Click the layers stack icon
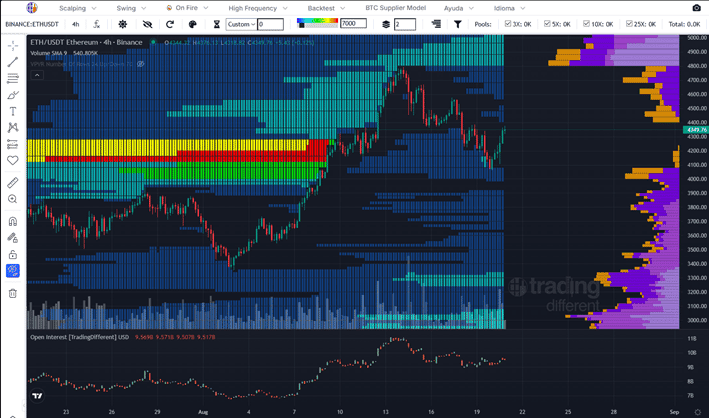This screenshot has width=709, height=418. click(x=386, y=24)
